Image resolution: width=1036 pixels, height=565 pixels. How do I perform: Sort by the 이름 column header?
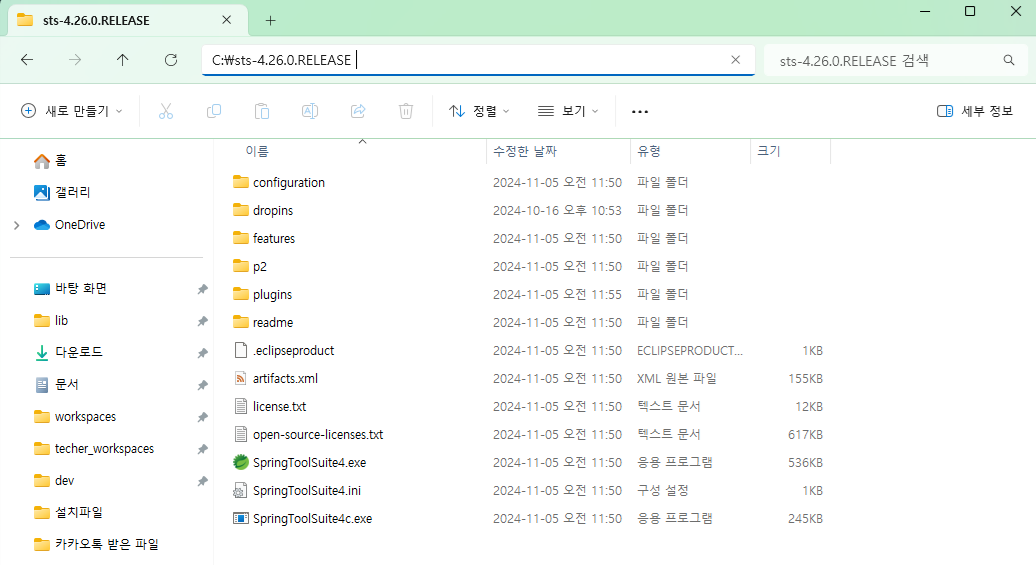pyautogui.click(x=257, y=151)
